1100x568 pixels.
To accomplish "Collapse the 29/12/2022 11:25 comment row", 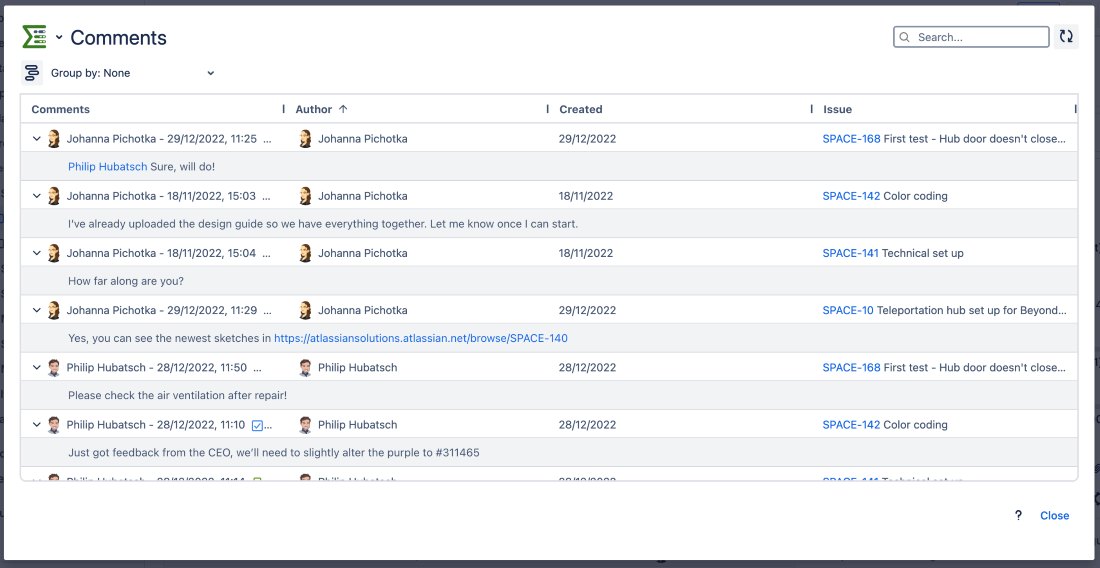I will pos(36,139).
